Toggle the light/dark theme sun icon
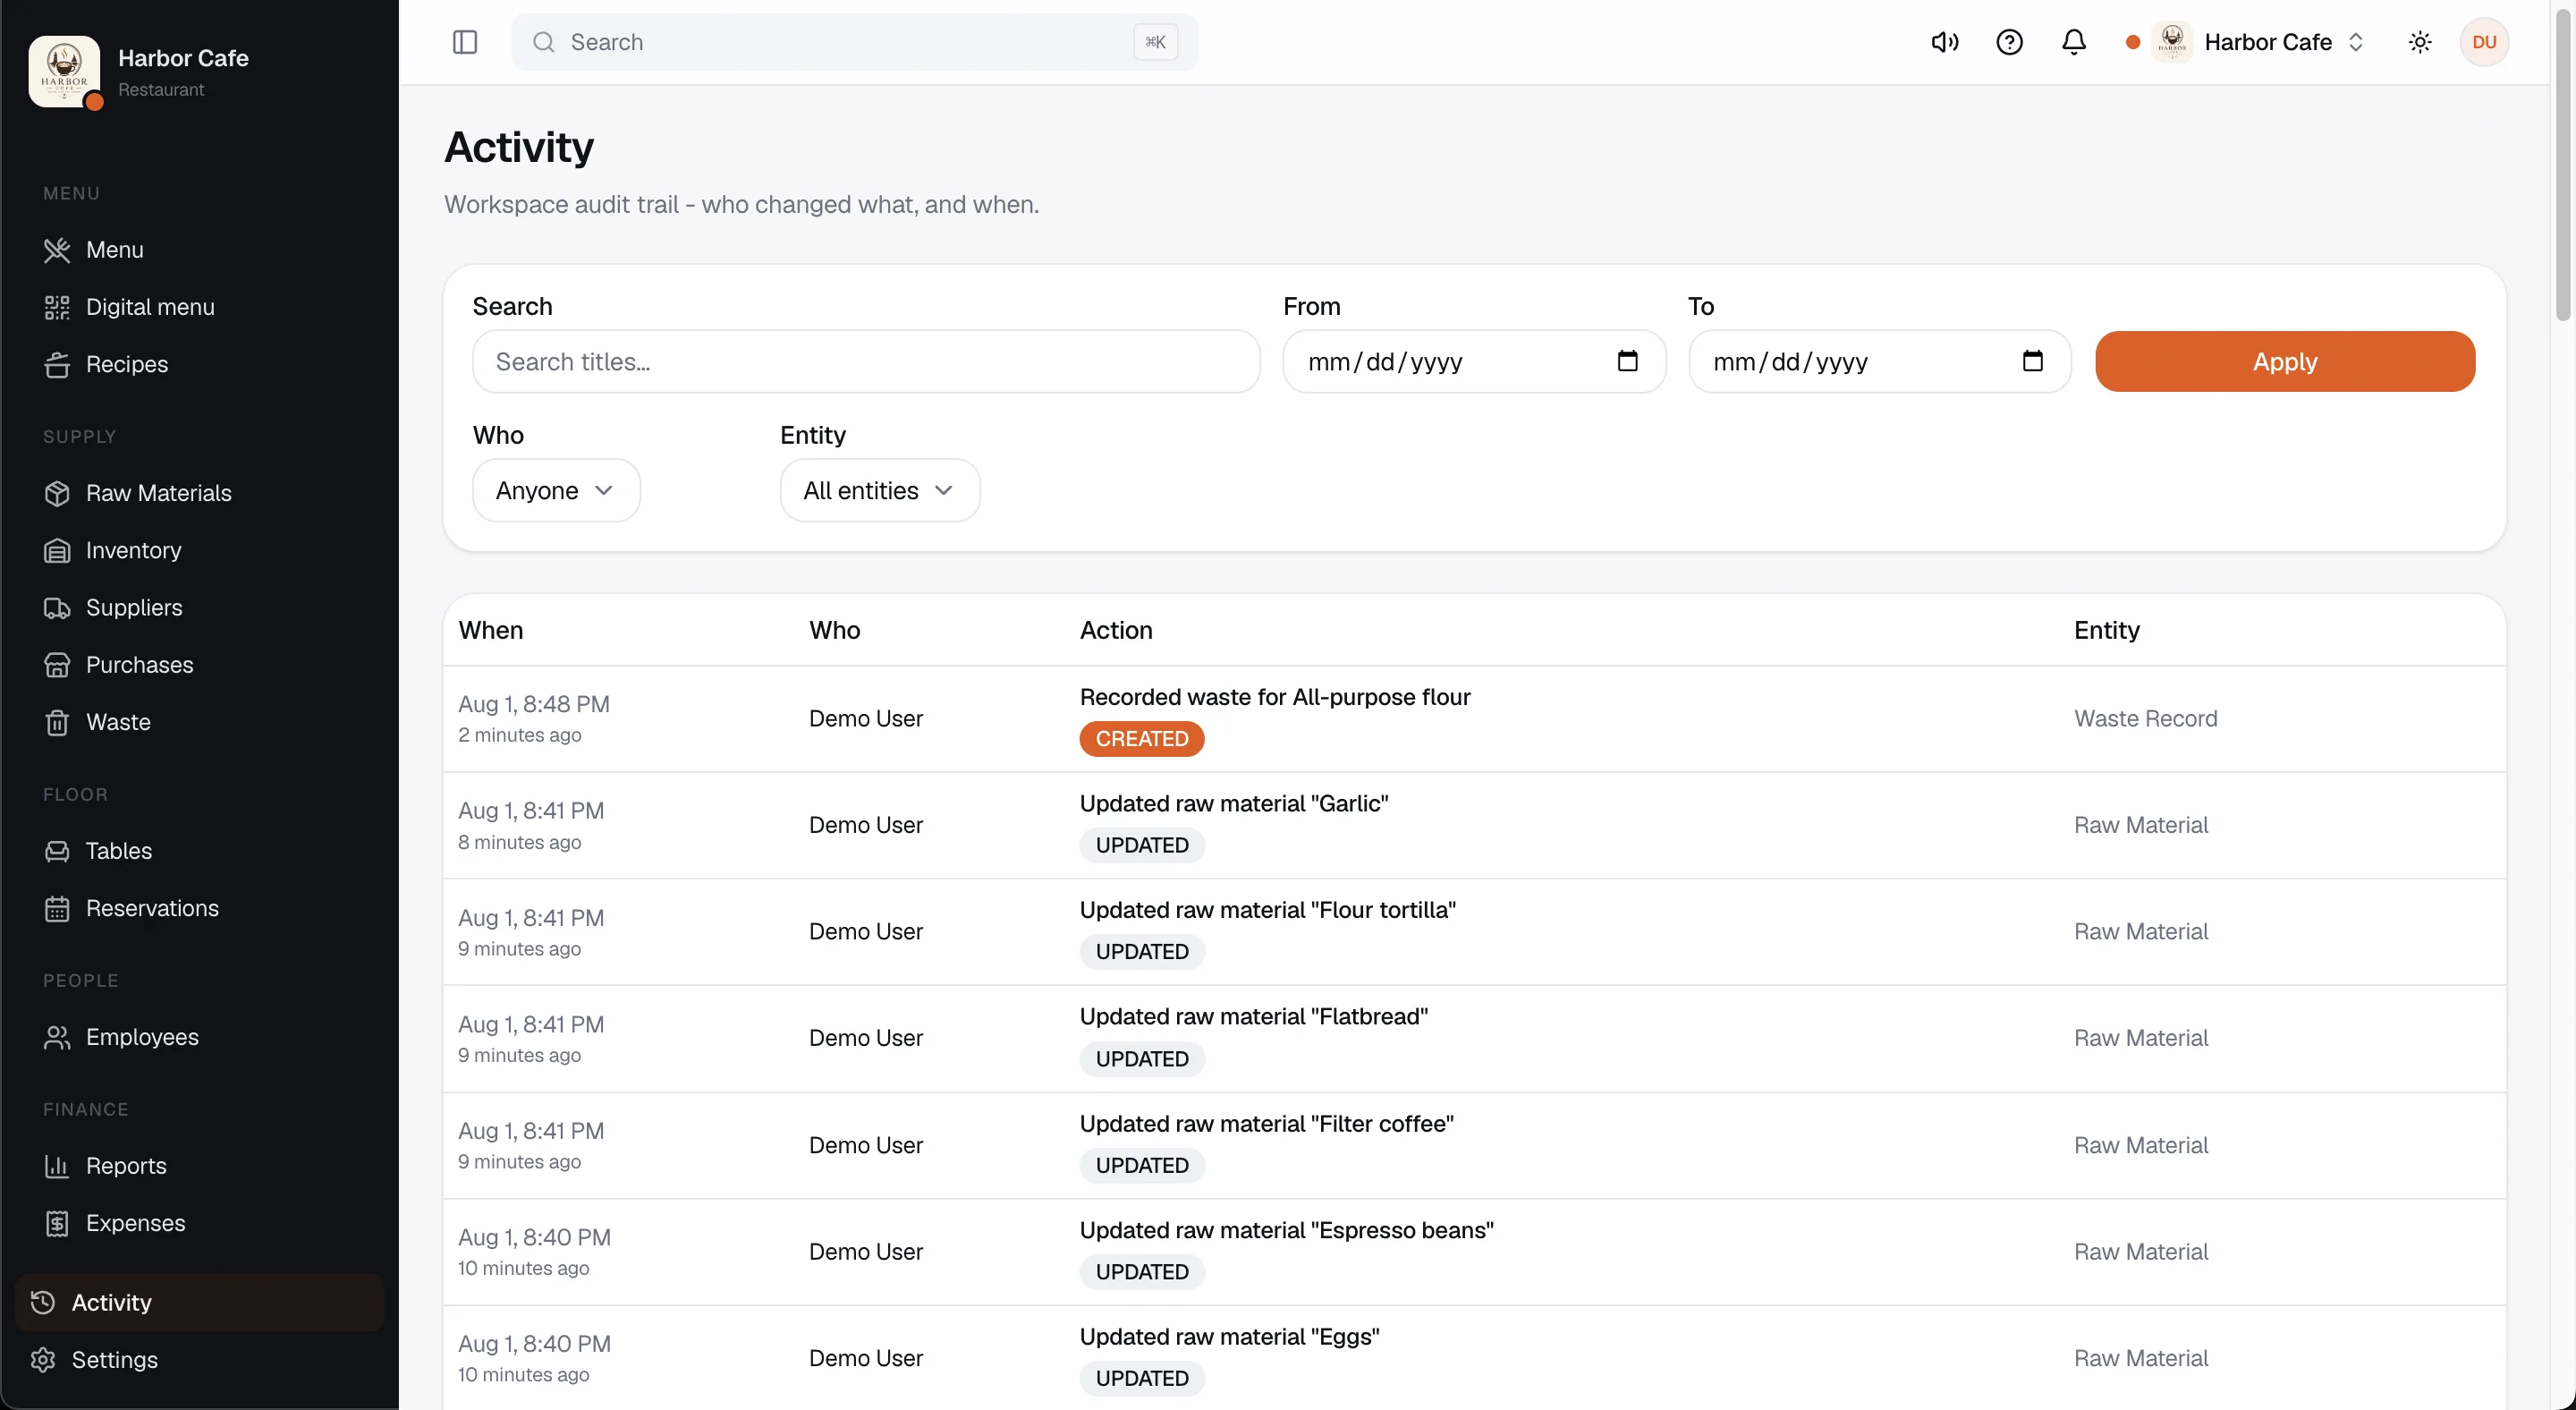 point(2420,42)
